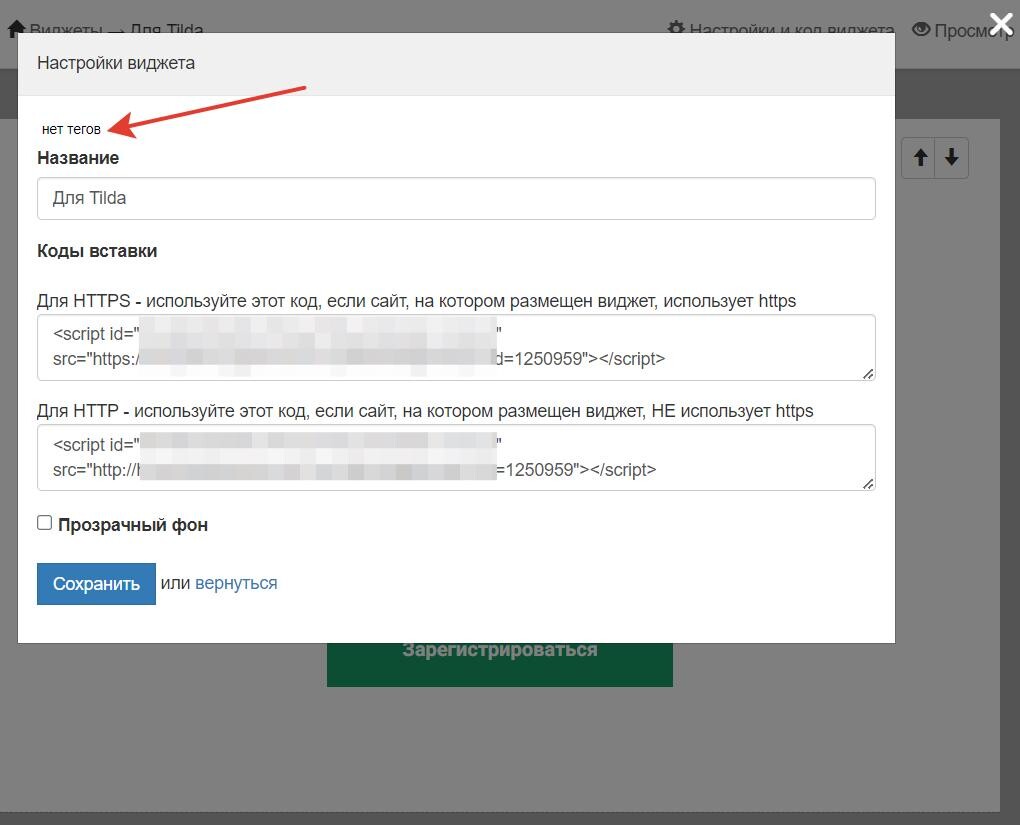Image resolution: width=1020 pixels, height=825 pixels.
Task: Grab the resize handle of HTTPS code box
Action: point(868,373)
